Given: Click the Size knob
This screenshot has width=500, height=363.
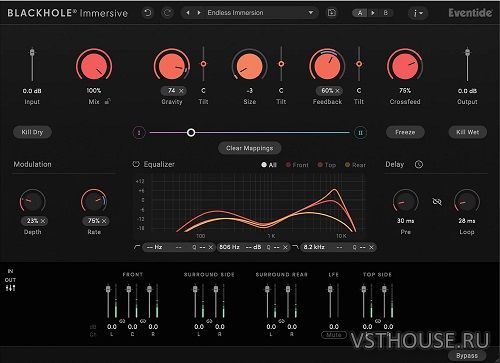Looking at the screenshot, I should coord(249,66).
